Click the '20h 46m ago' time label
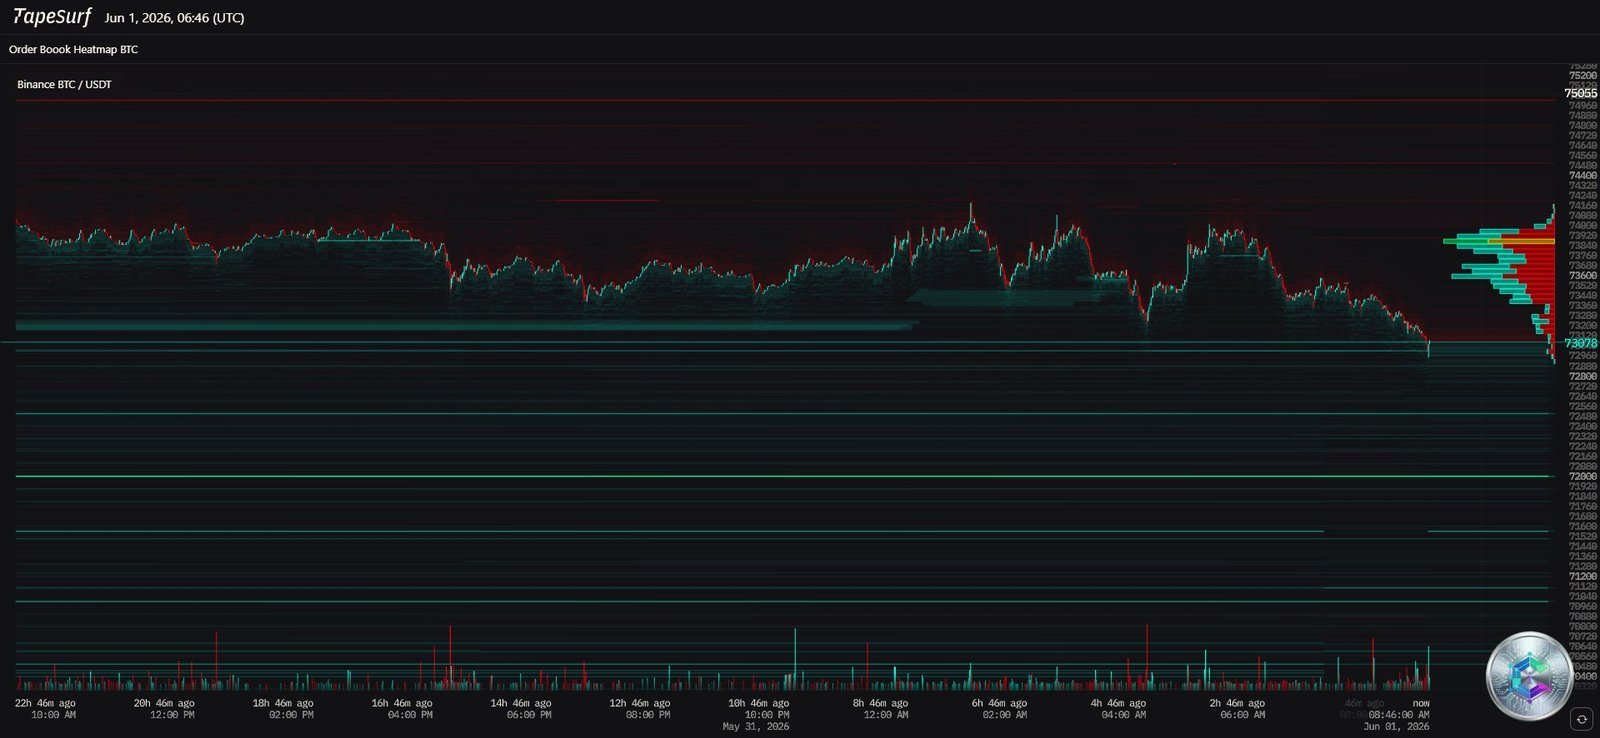 (x=164, y=703)
